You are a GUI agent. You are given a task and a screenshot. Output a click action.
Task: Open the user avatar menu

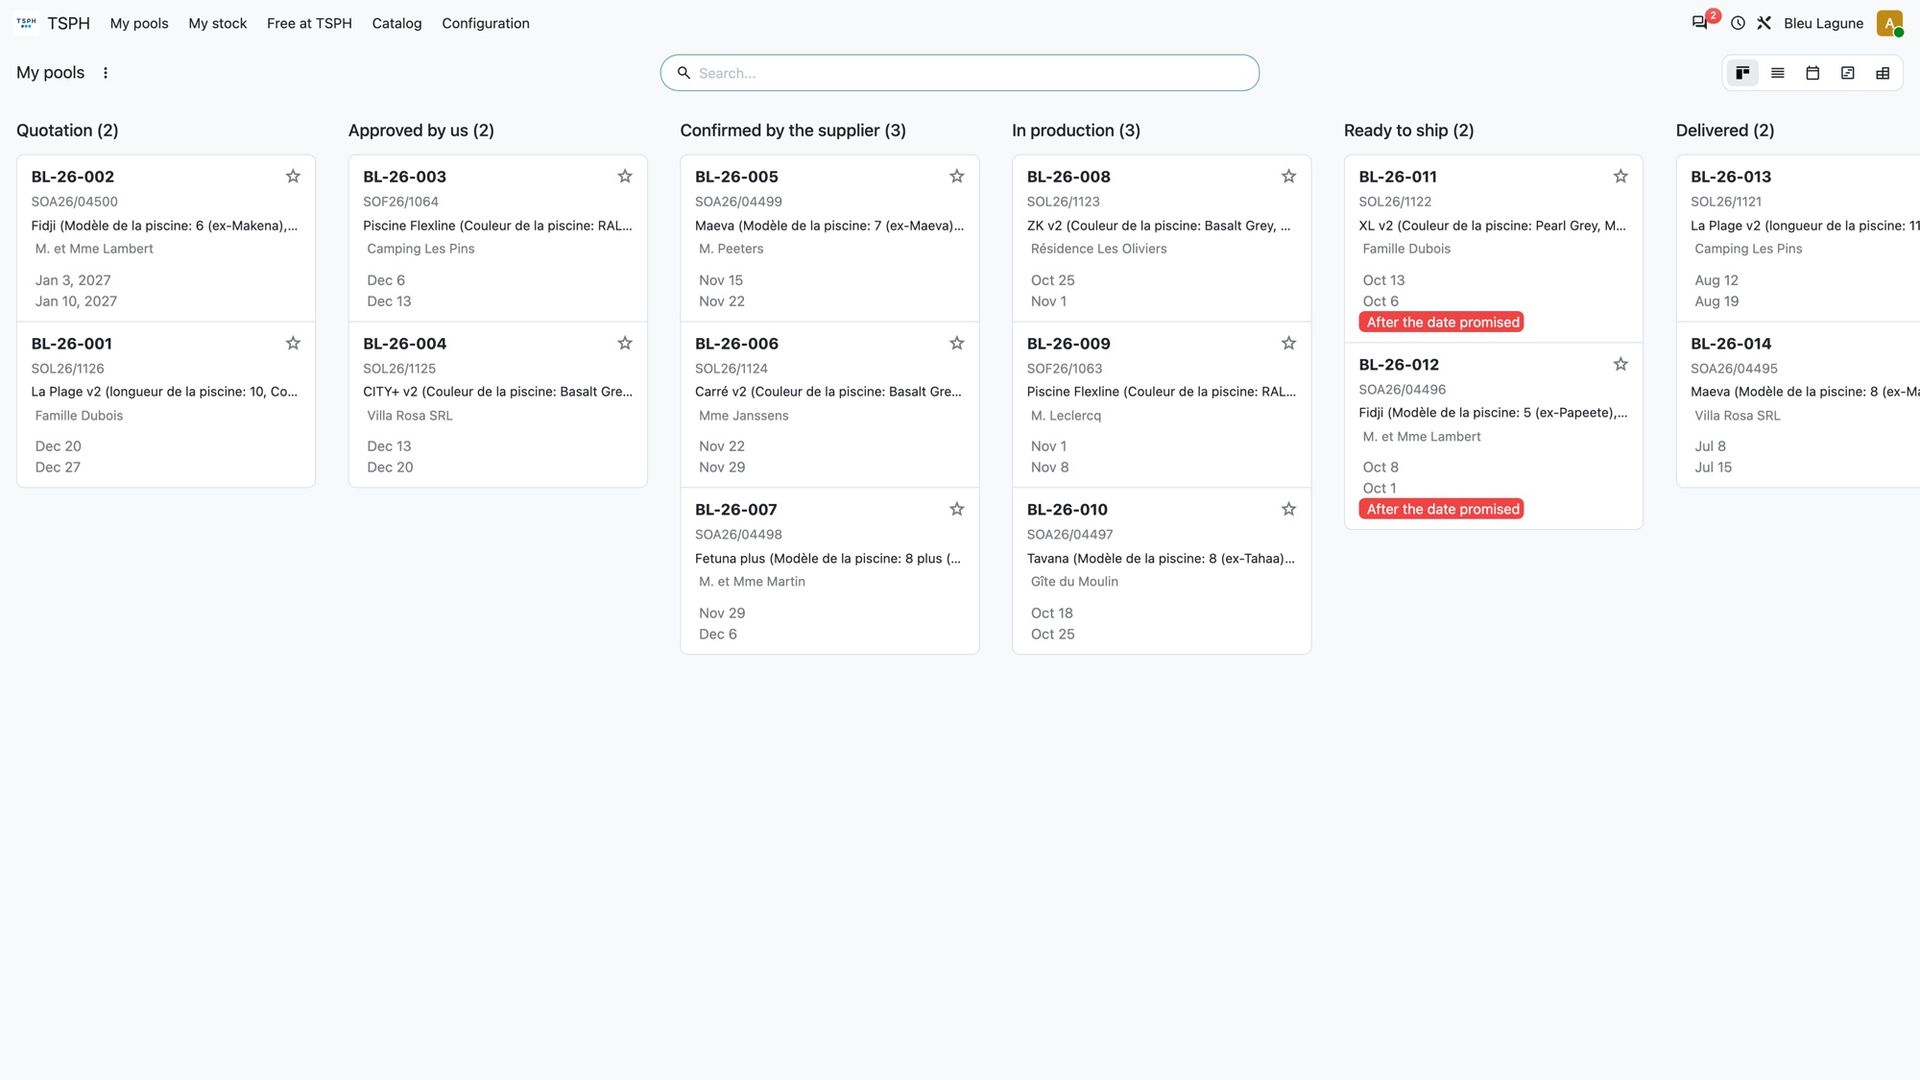[1889, 23]
